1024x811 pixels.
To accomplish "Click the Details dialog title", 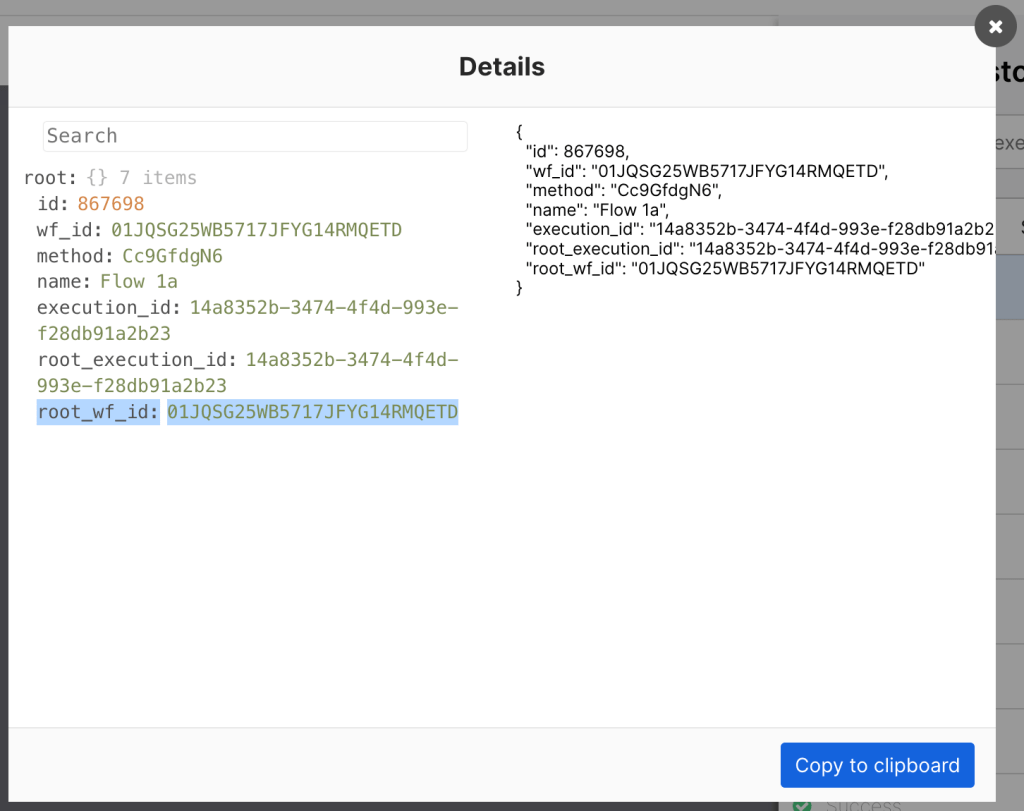I will tap(502, 67).
